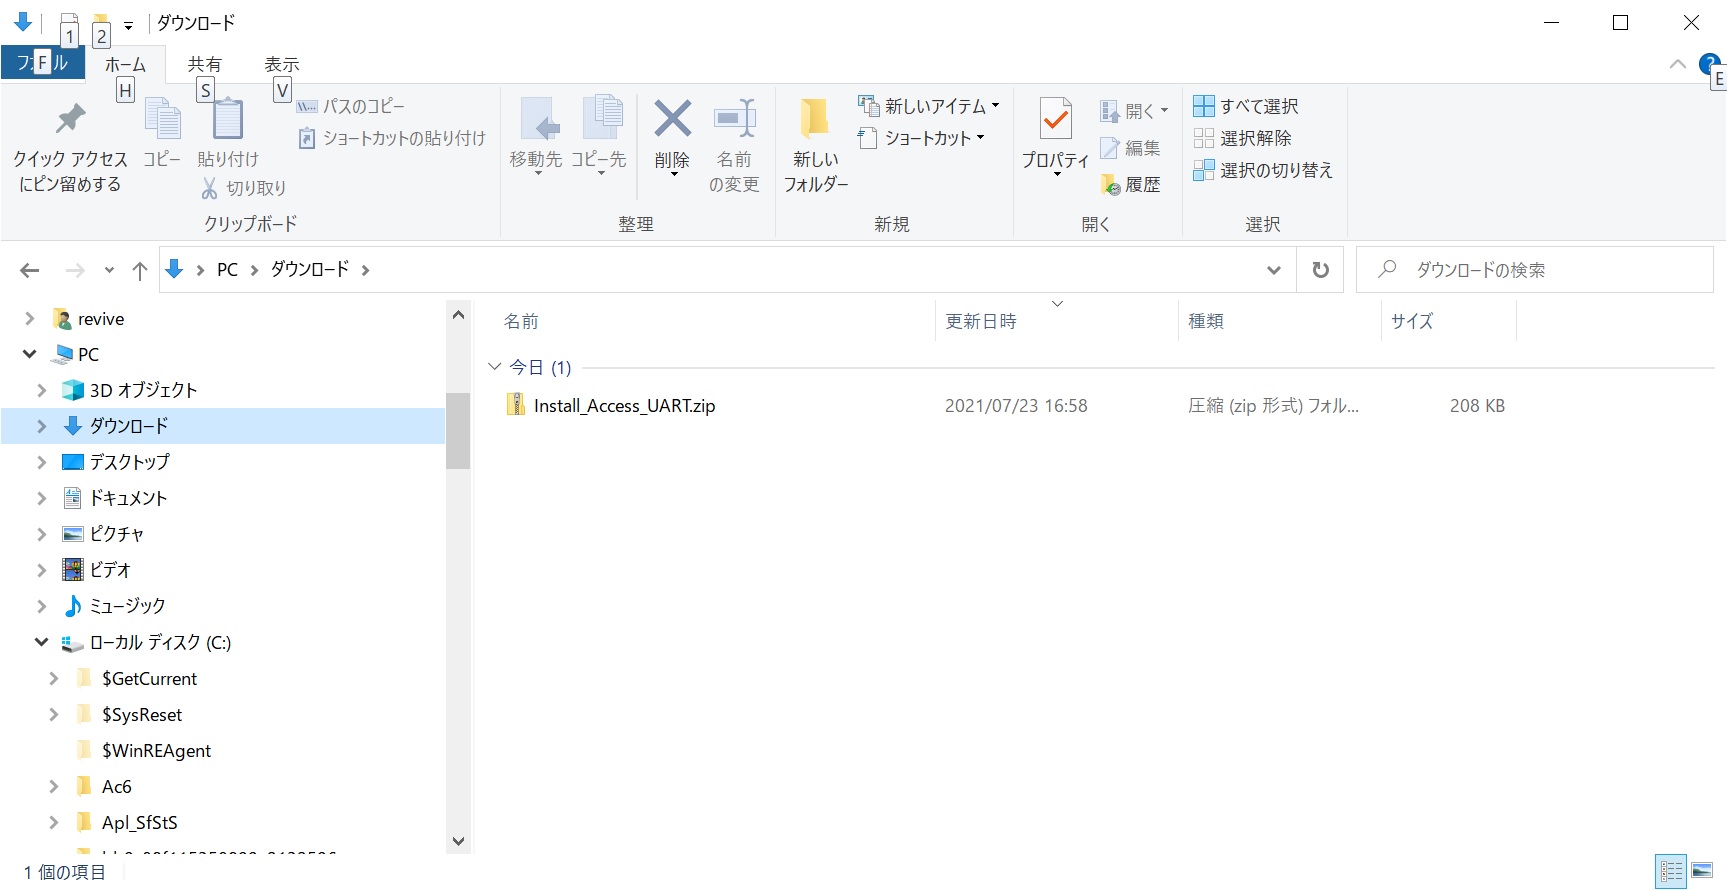This screenshot has height=890, width=1727.
Task: Open recent locations dropdown arrow
Action: point(109,270)
